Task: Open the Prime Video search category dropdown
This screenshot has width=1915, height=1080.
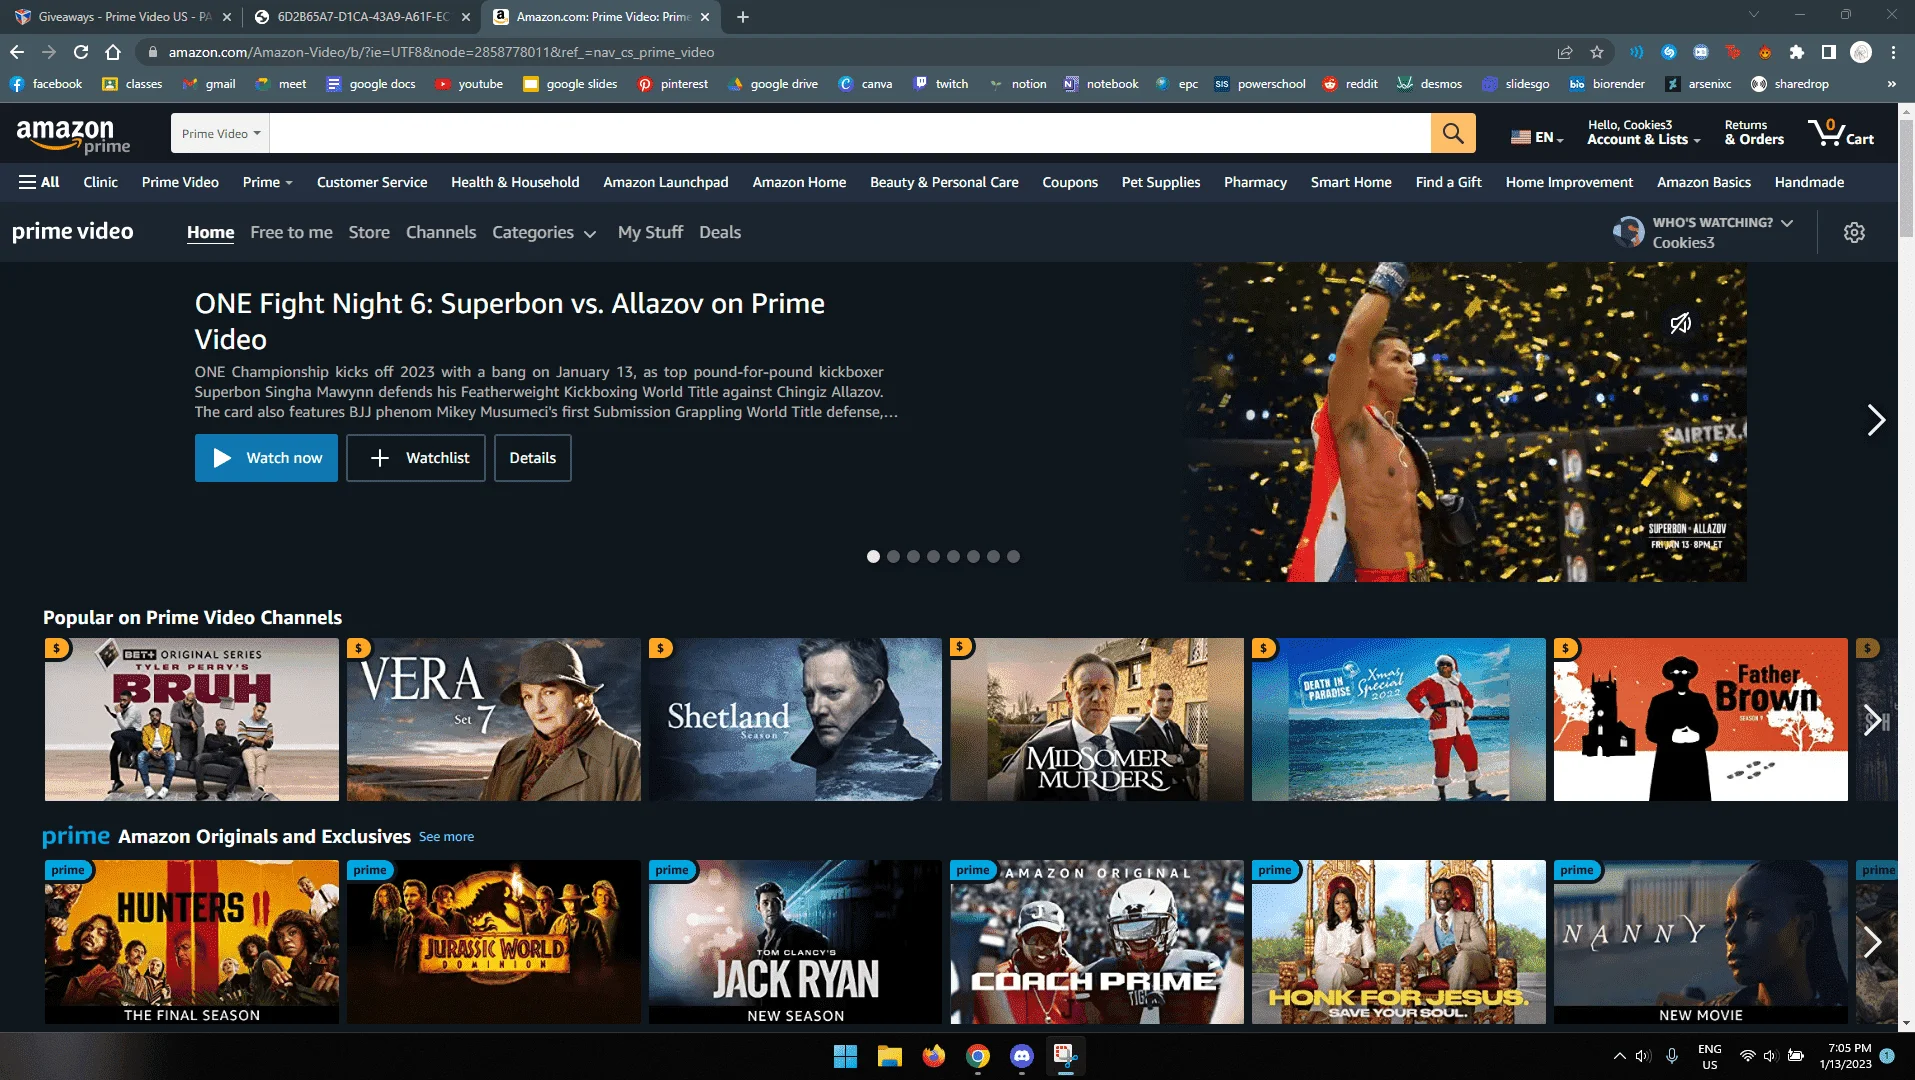Action: tap(220, 133)
